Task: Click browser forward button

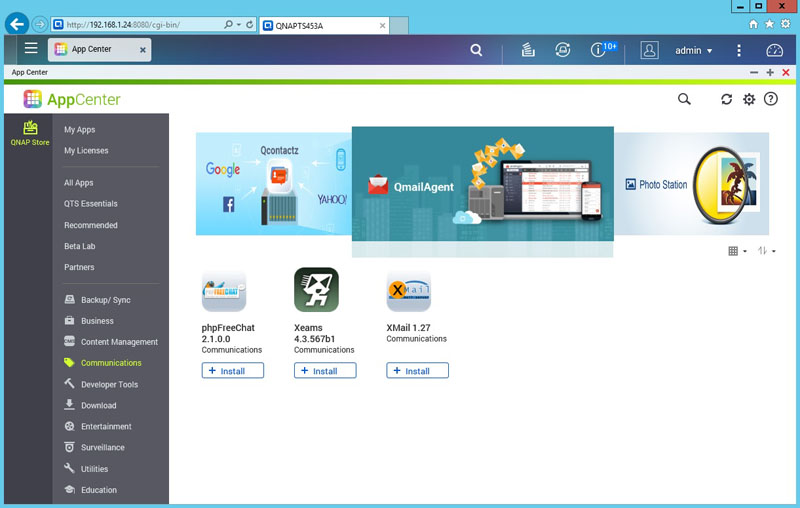Action: (x=40, y=24)
